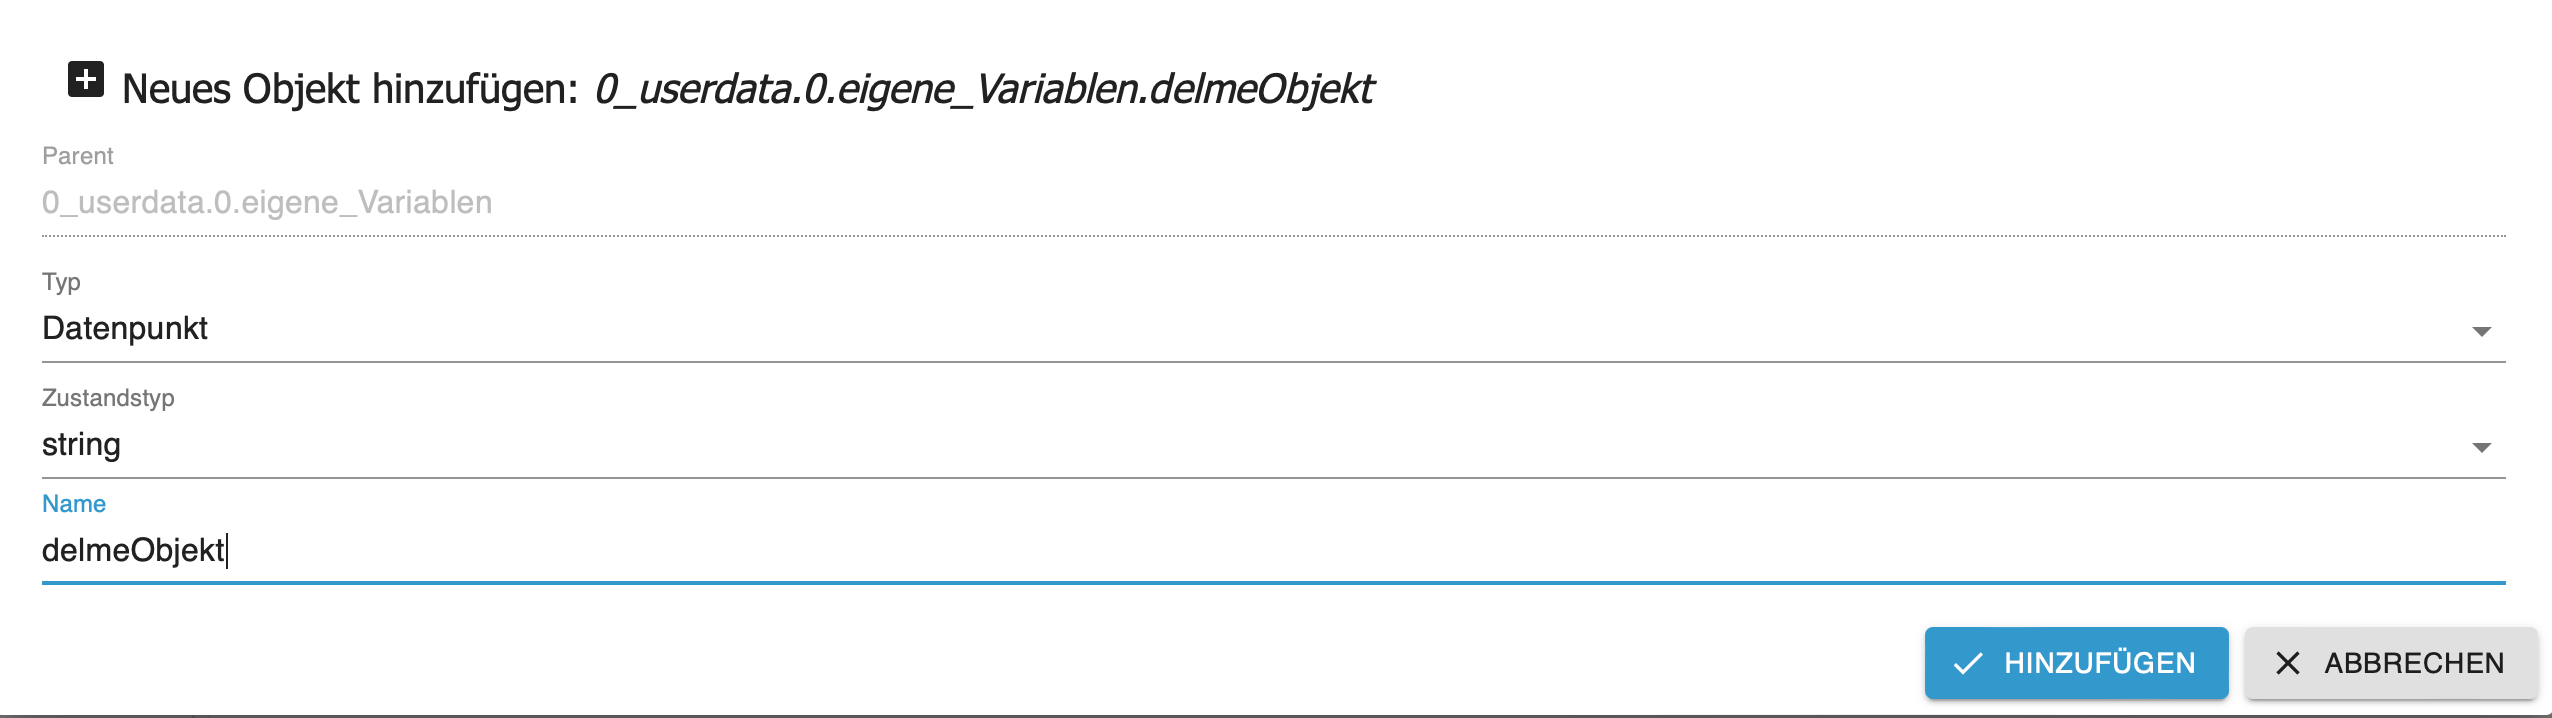The image size is (2552, 718).
Task: Click the Typ field label
Action: [61, 282]
